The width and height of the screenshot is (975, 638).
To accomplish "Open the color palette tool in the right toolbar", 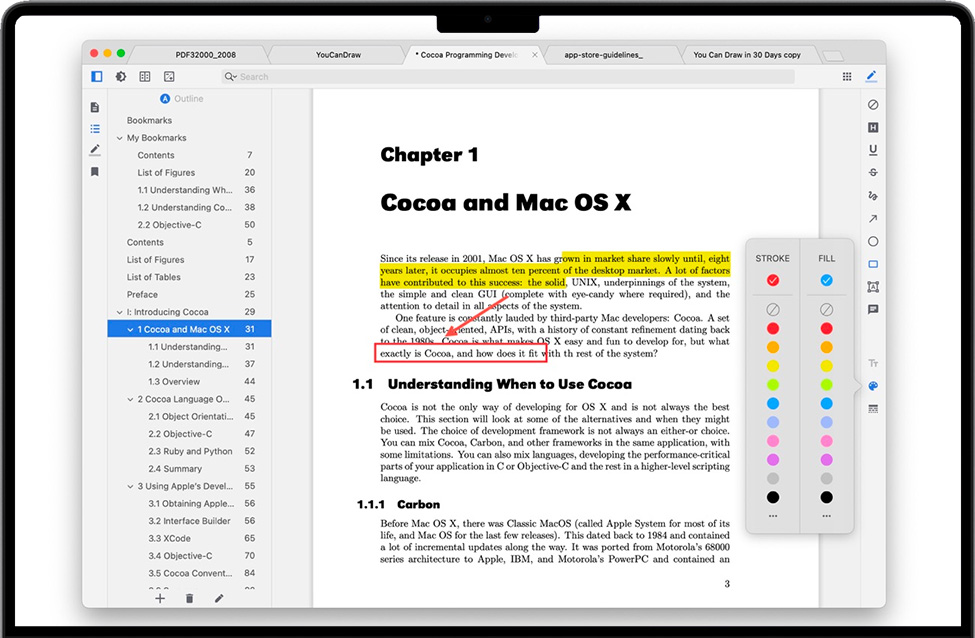I will coord(873,386).
